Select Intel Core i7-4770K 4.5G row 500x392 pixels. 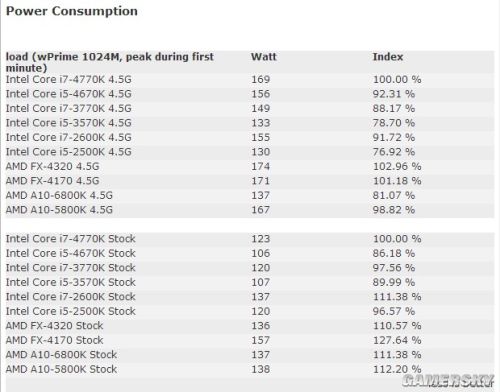(x=250, y=80)
